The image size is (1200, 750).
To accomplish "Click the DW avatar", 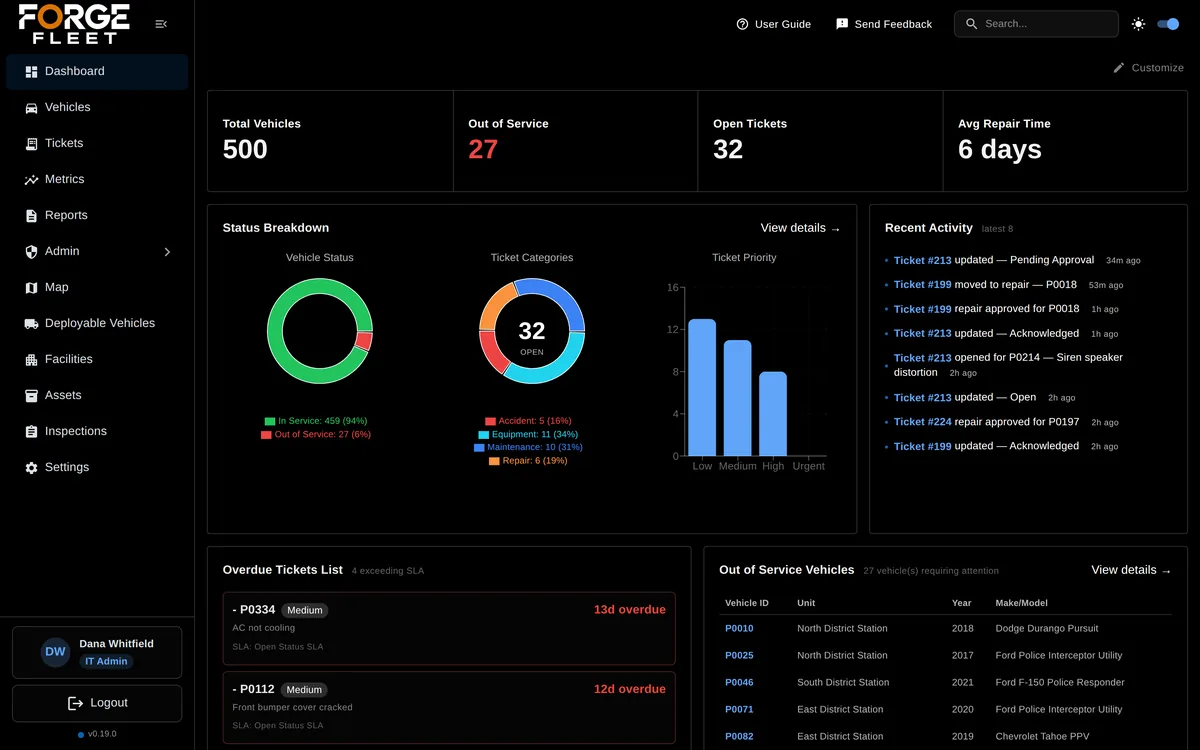I will click(55, 652).
